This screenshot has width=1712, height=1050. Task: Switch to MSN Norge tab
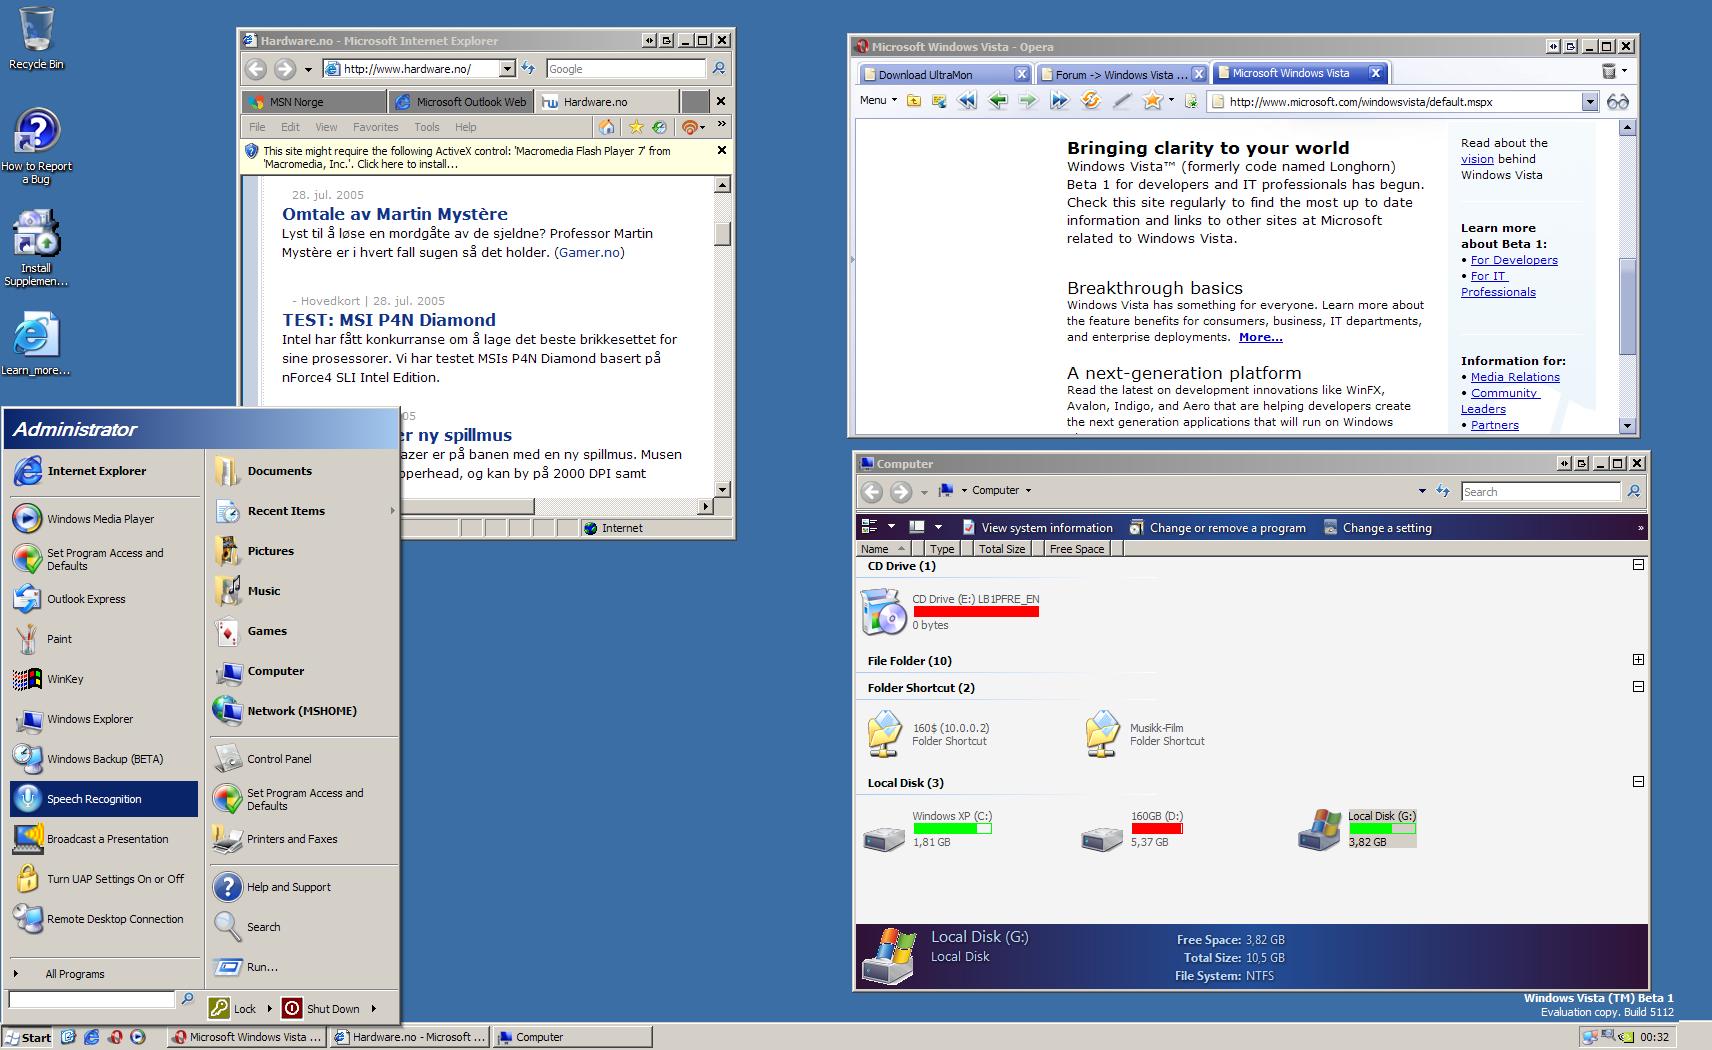[314, 102]
